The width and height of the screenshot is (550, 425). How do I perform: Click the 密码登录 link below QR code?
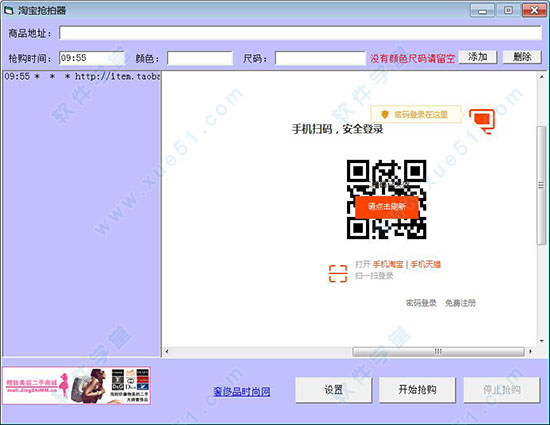pos(421,303)
